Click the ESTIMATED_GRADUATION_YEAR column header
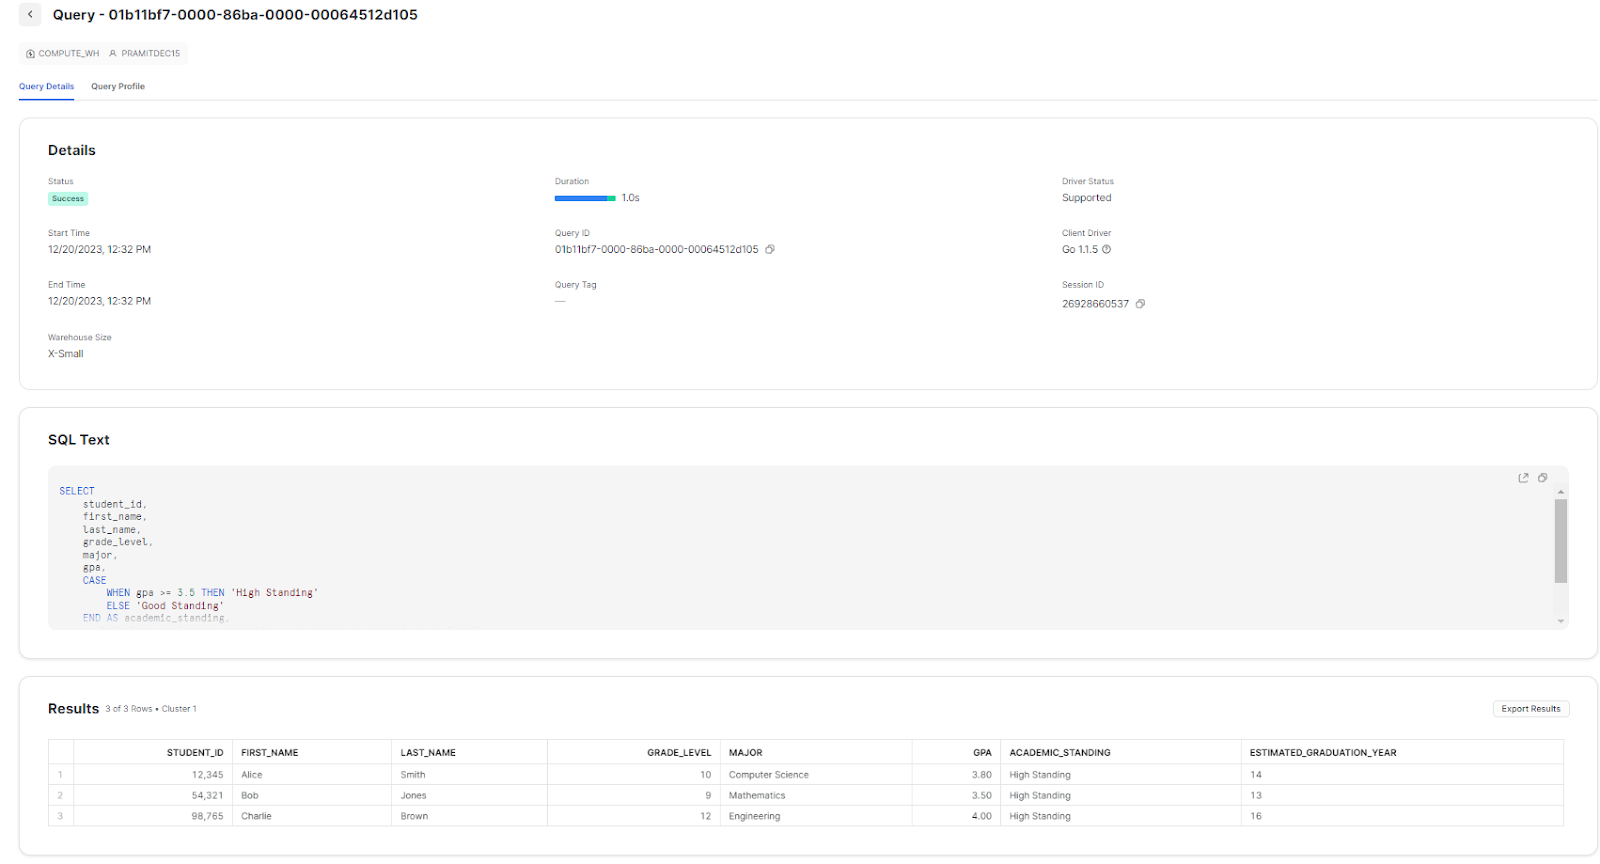This screenshot has width=1600, height=864. click(x=1402, y=753)
